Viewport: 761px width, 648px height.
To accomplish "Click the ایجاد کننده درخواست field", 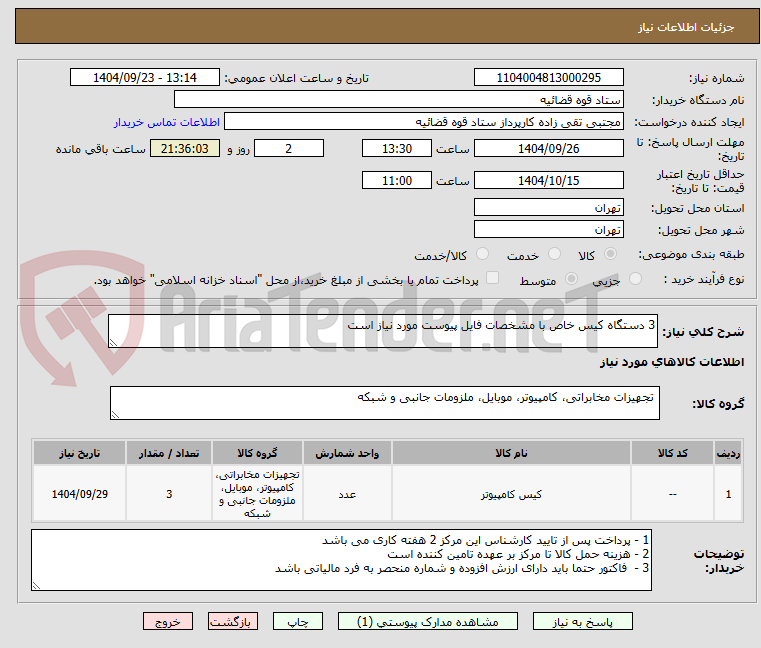I will click(x=424, y=121).
